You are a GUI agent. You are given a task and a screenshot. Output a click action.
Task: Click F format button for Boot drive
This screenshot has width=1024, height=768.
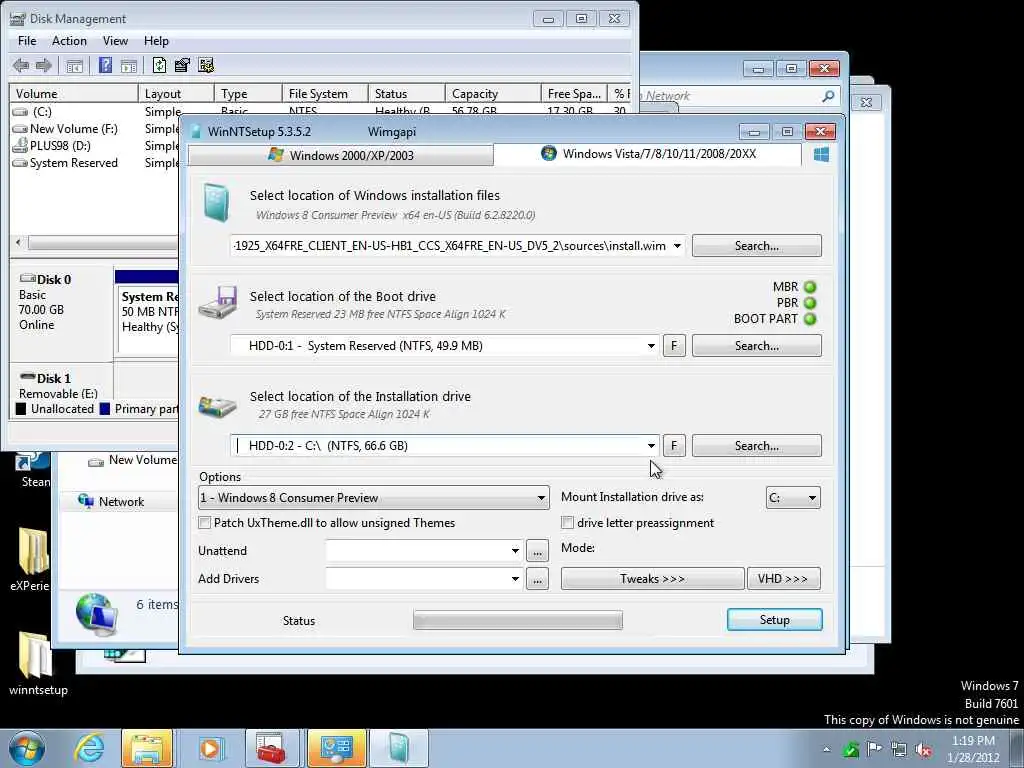[674, 346]
